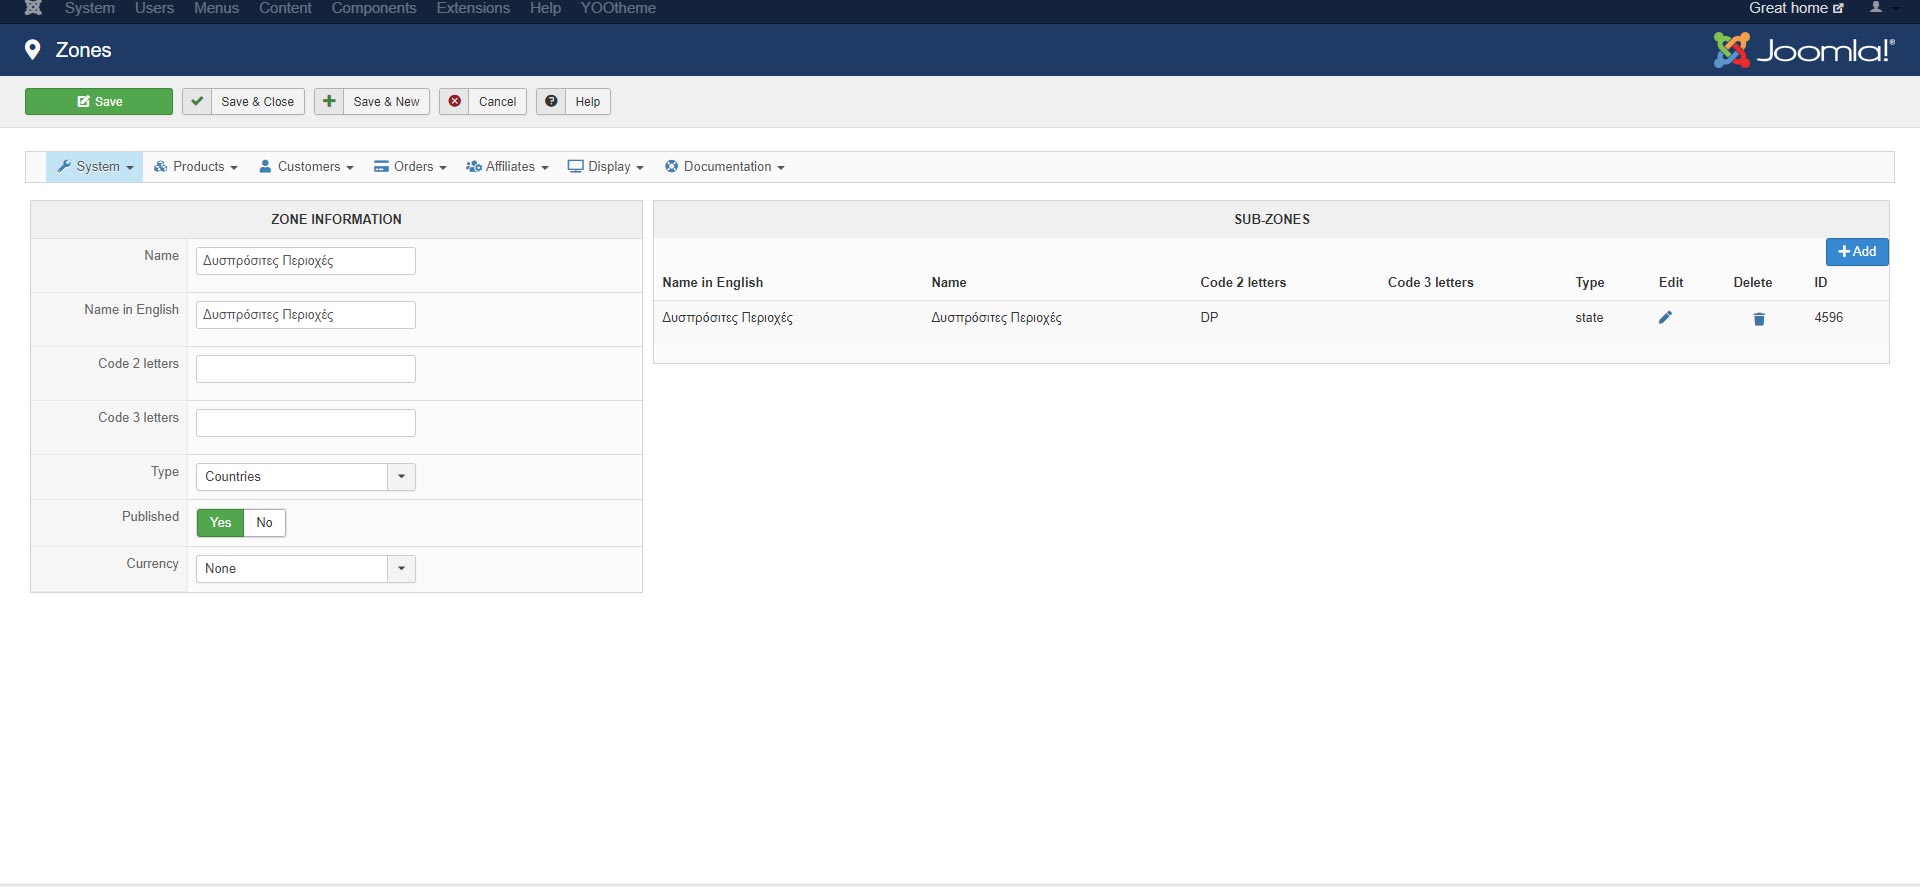
Task: Click the 'ZONE INFORMATION' panel heading
Action: (x=336, y=220)
